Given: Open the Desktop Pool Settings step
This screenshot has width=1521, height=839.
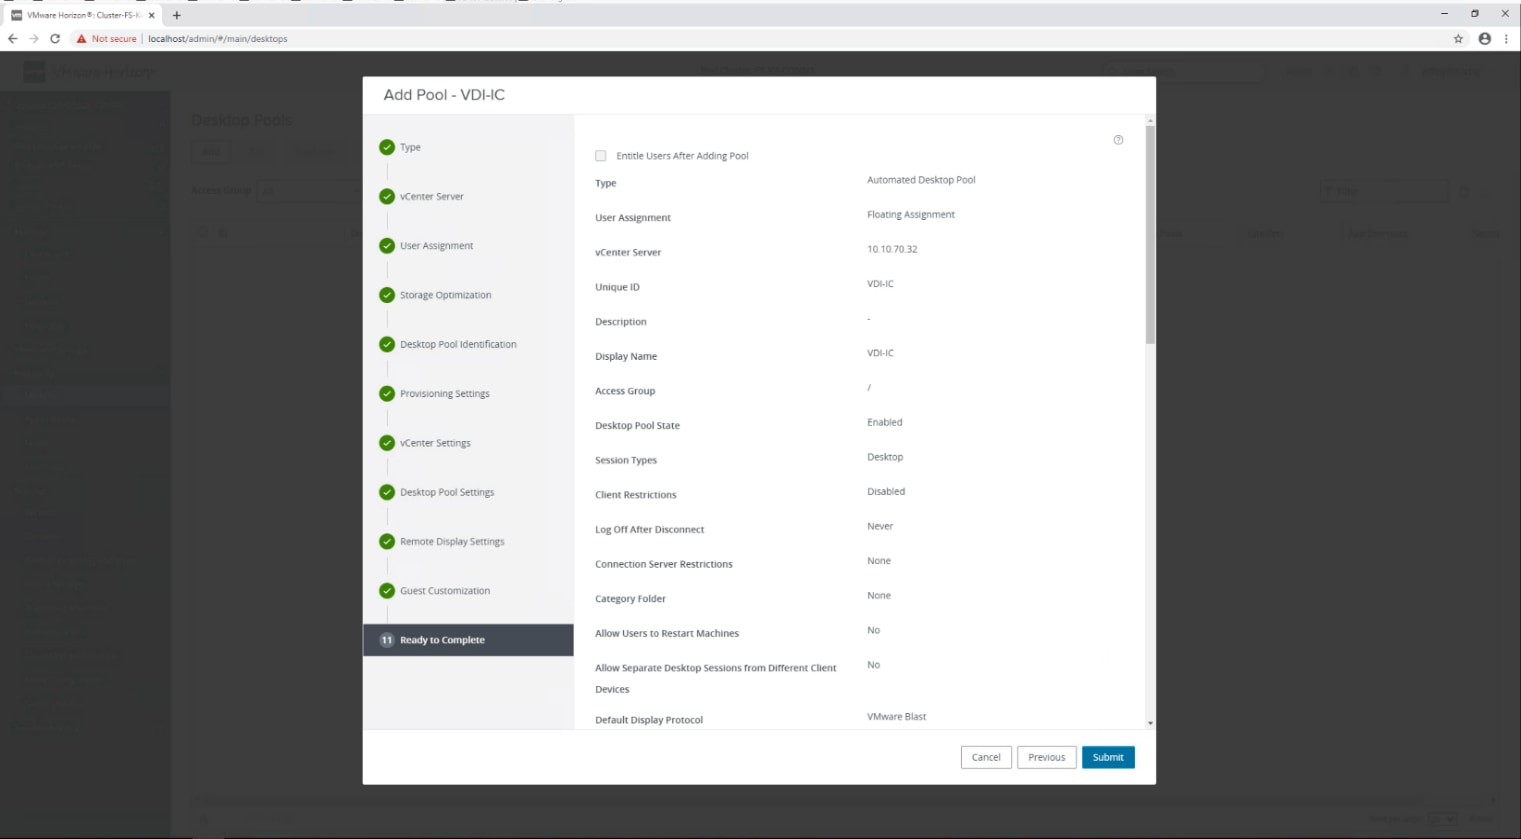Looking at the screenshot, I should (x=447, y=492).
